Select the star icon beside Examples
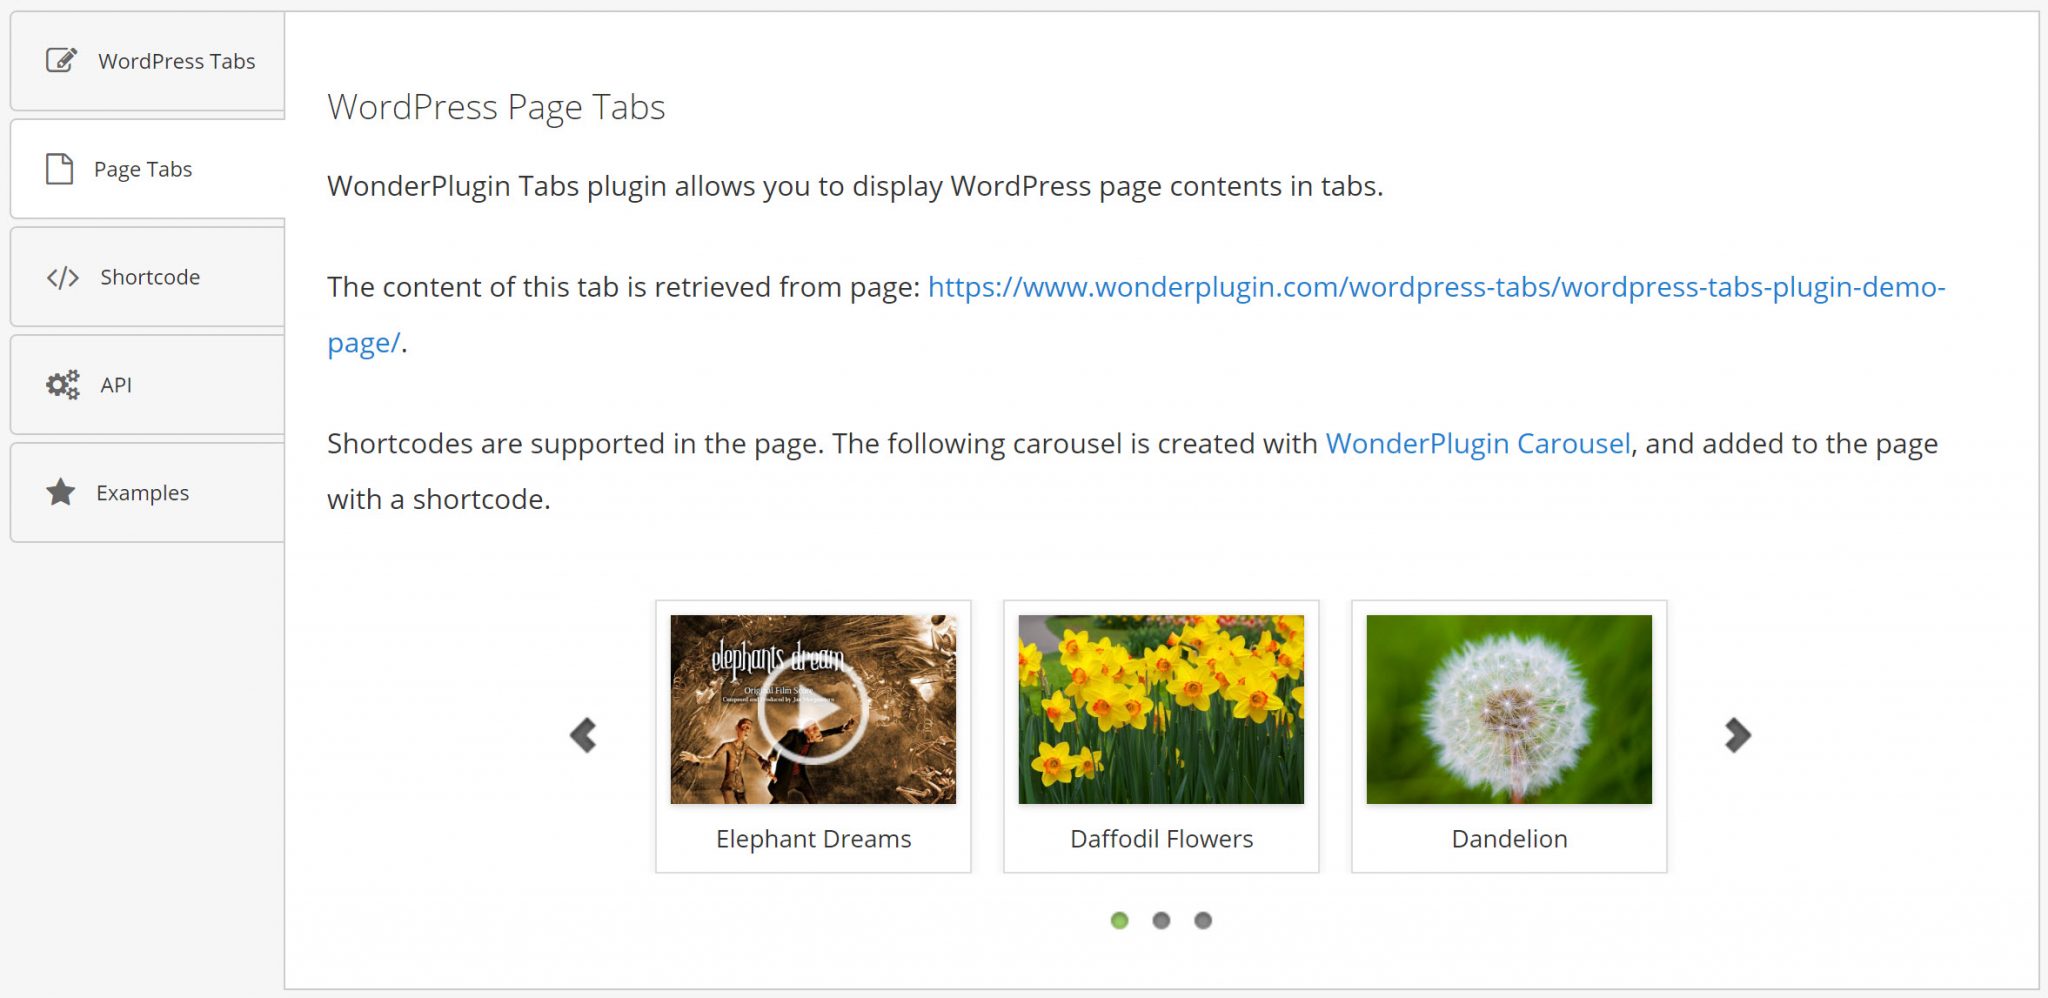Image resolution: width=2048 pixels, height=998 pixels. (60, 491)
